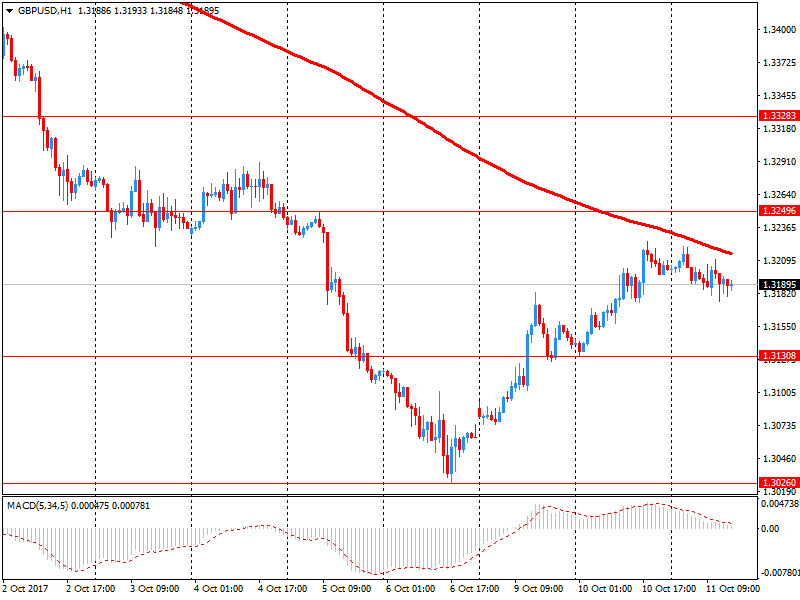Click the 1.30735 price scale value
The height and width of the screenshot is (600, 800).
(779, 426)
